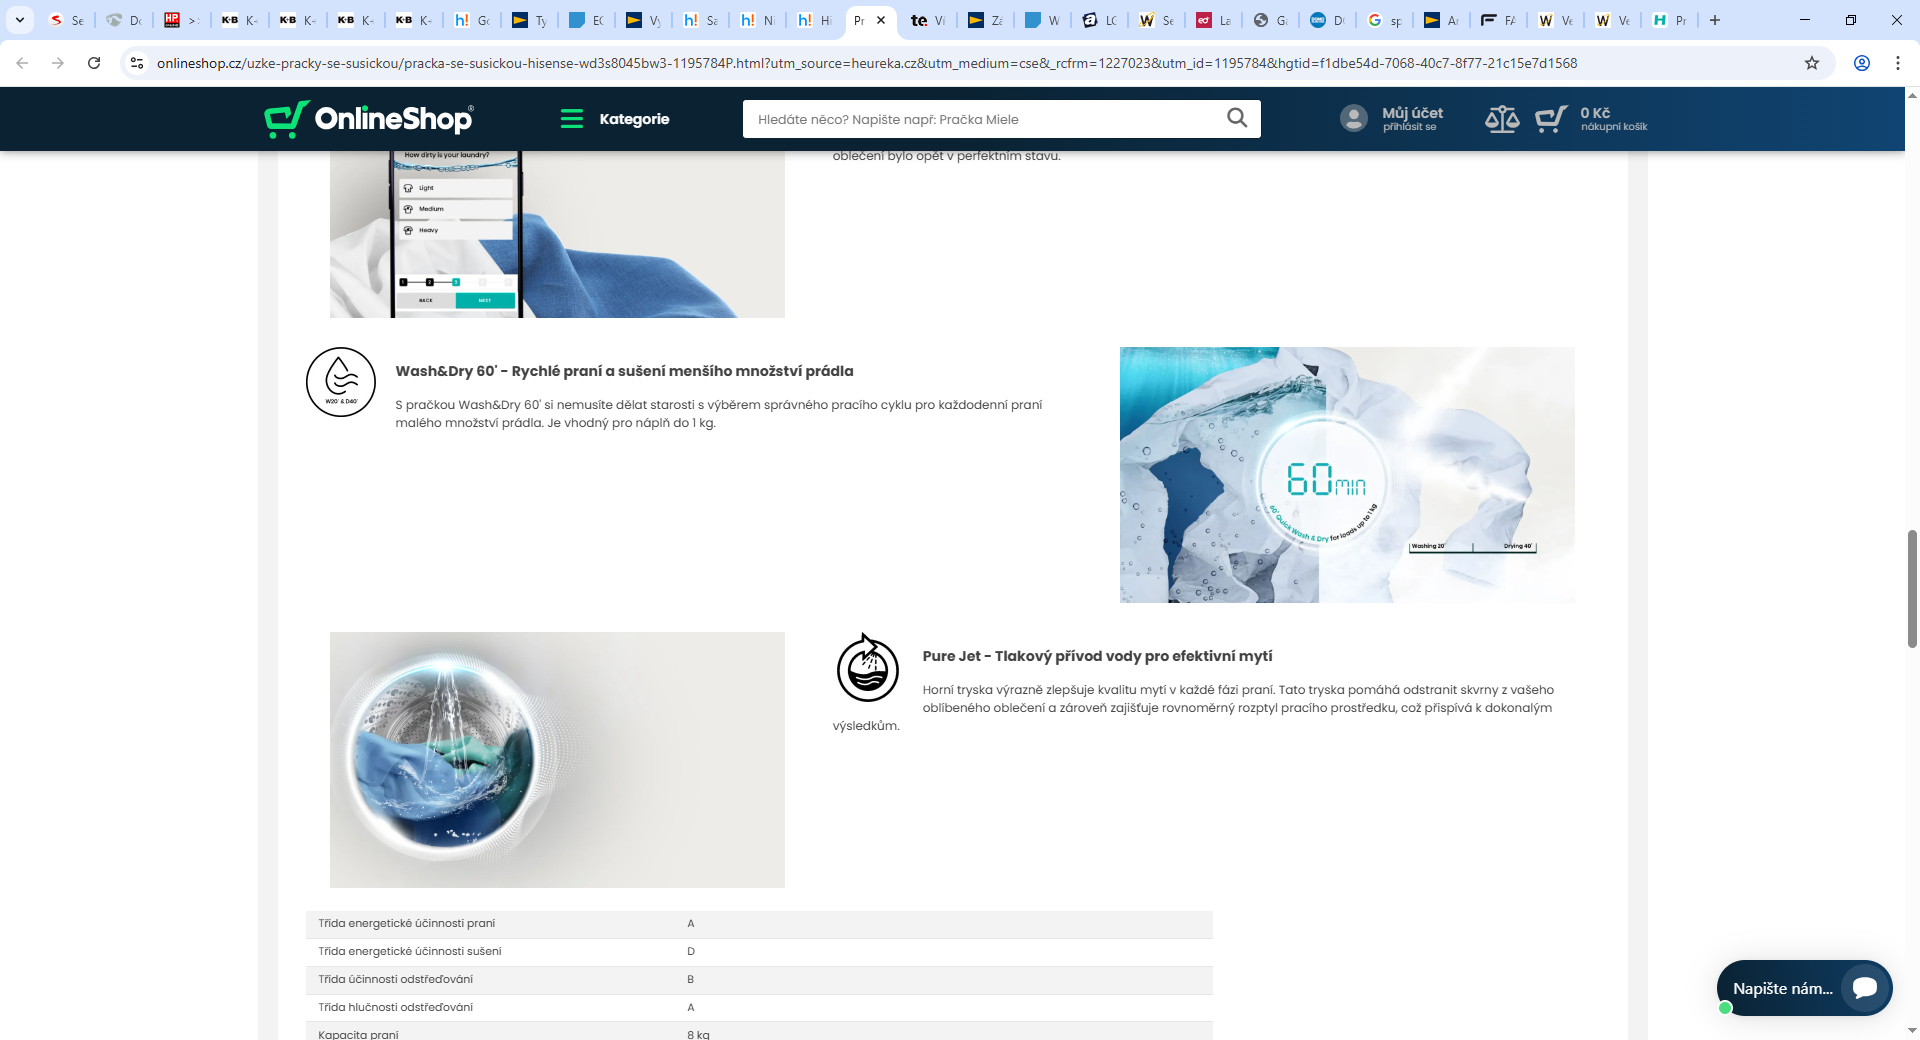Switch to the 'a' LC tab
Viewport: 1920px width, 1040px height.
coord(1100,20)
